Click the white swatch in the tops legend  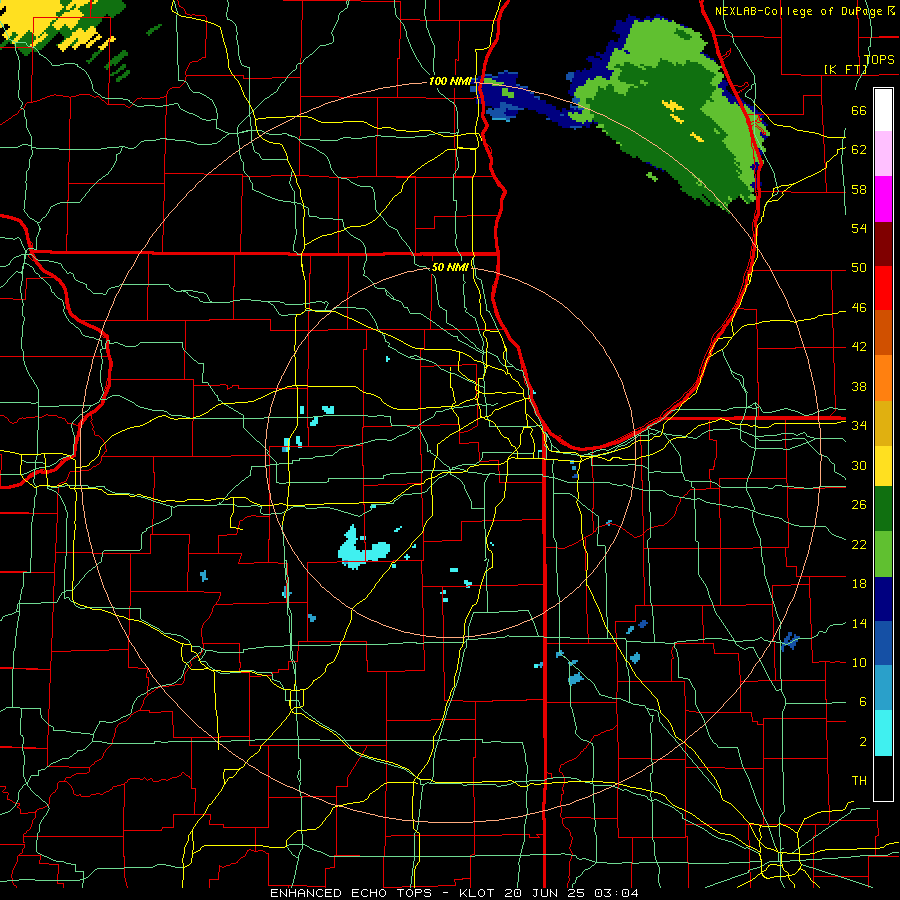[883, 110]
